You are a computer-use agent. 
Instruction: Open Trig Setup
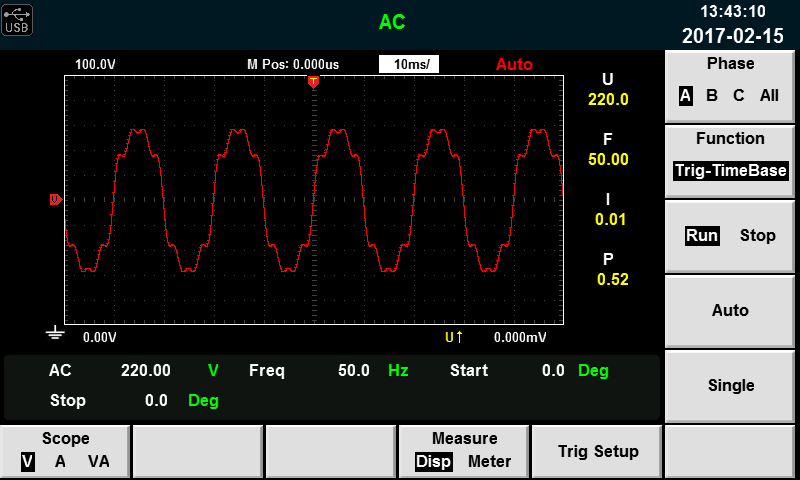click(x=597, y=452)
